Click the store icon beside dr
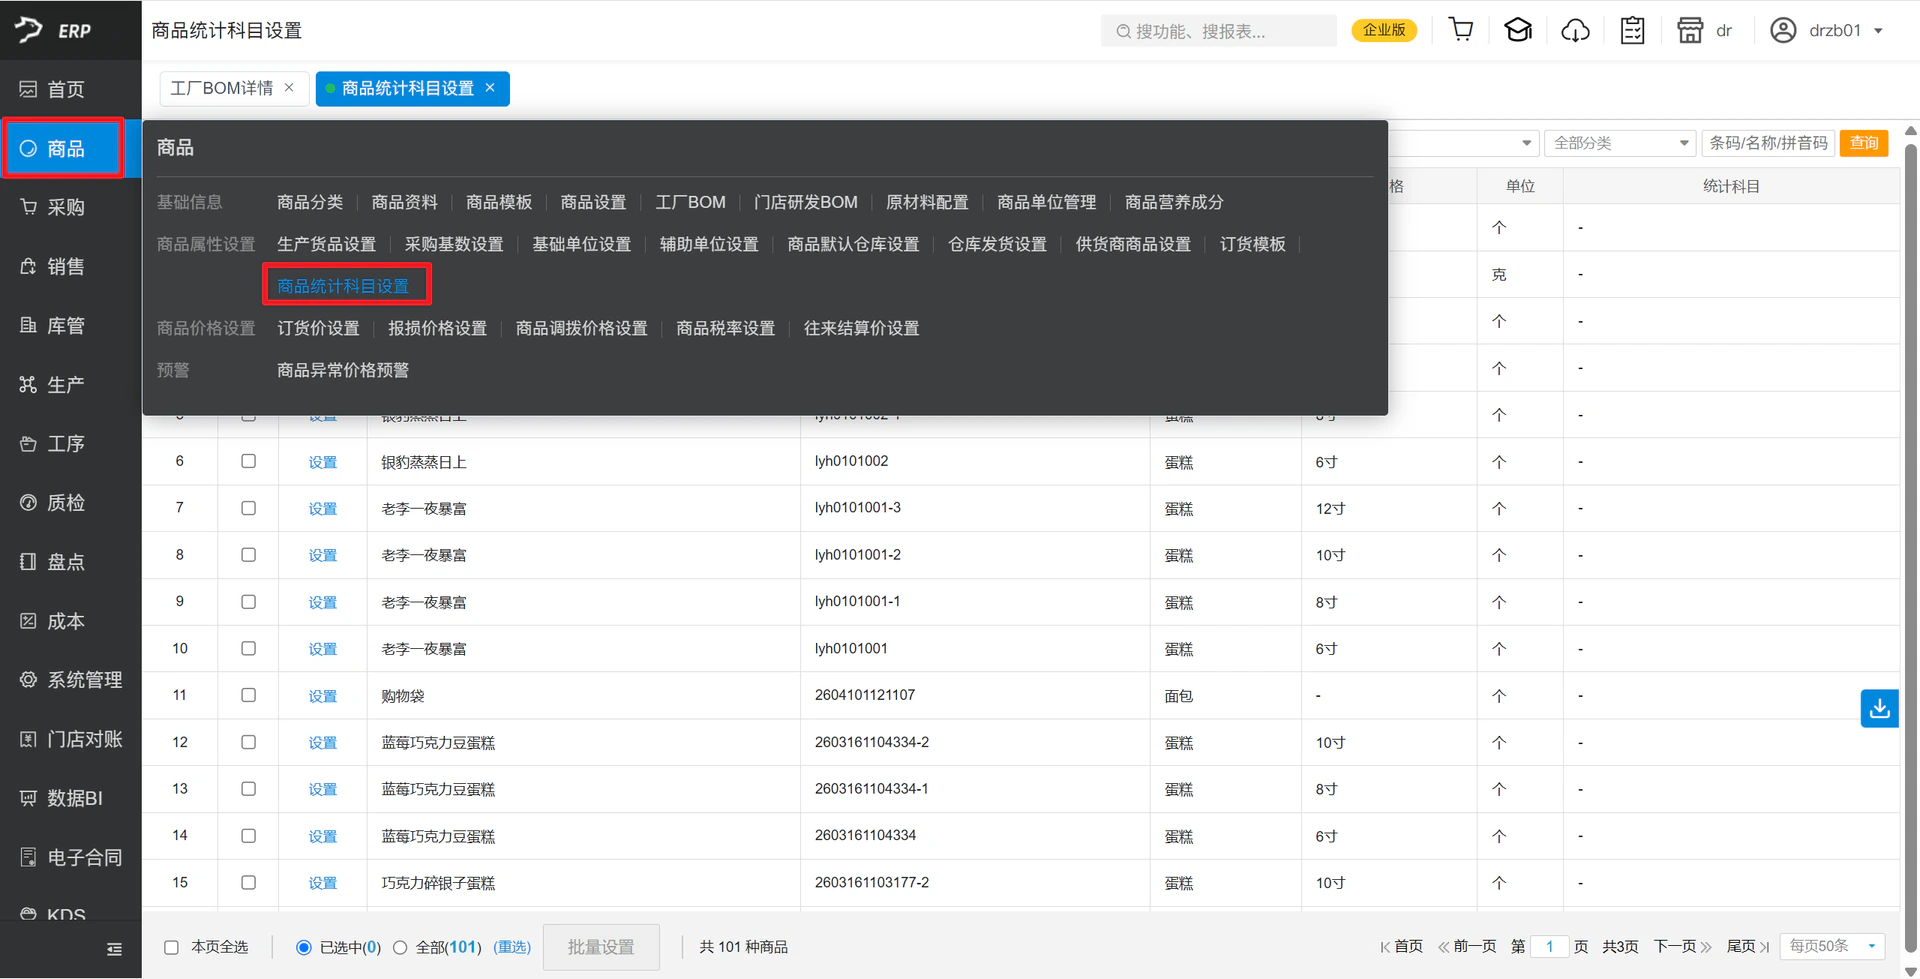The image size is (1920, 979). 1690,30
